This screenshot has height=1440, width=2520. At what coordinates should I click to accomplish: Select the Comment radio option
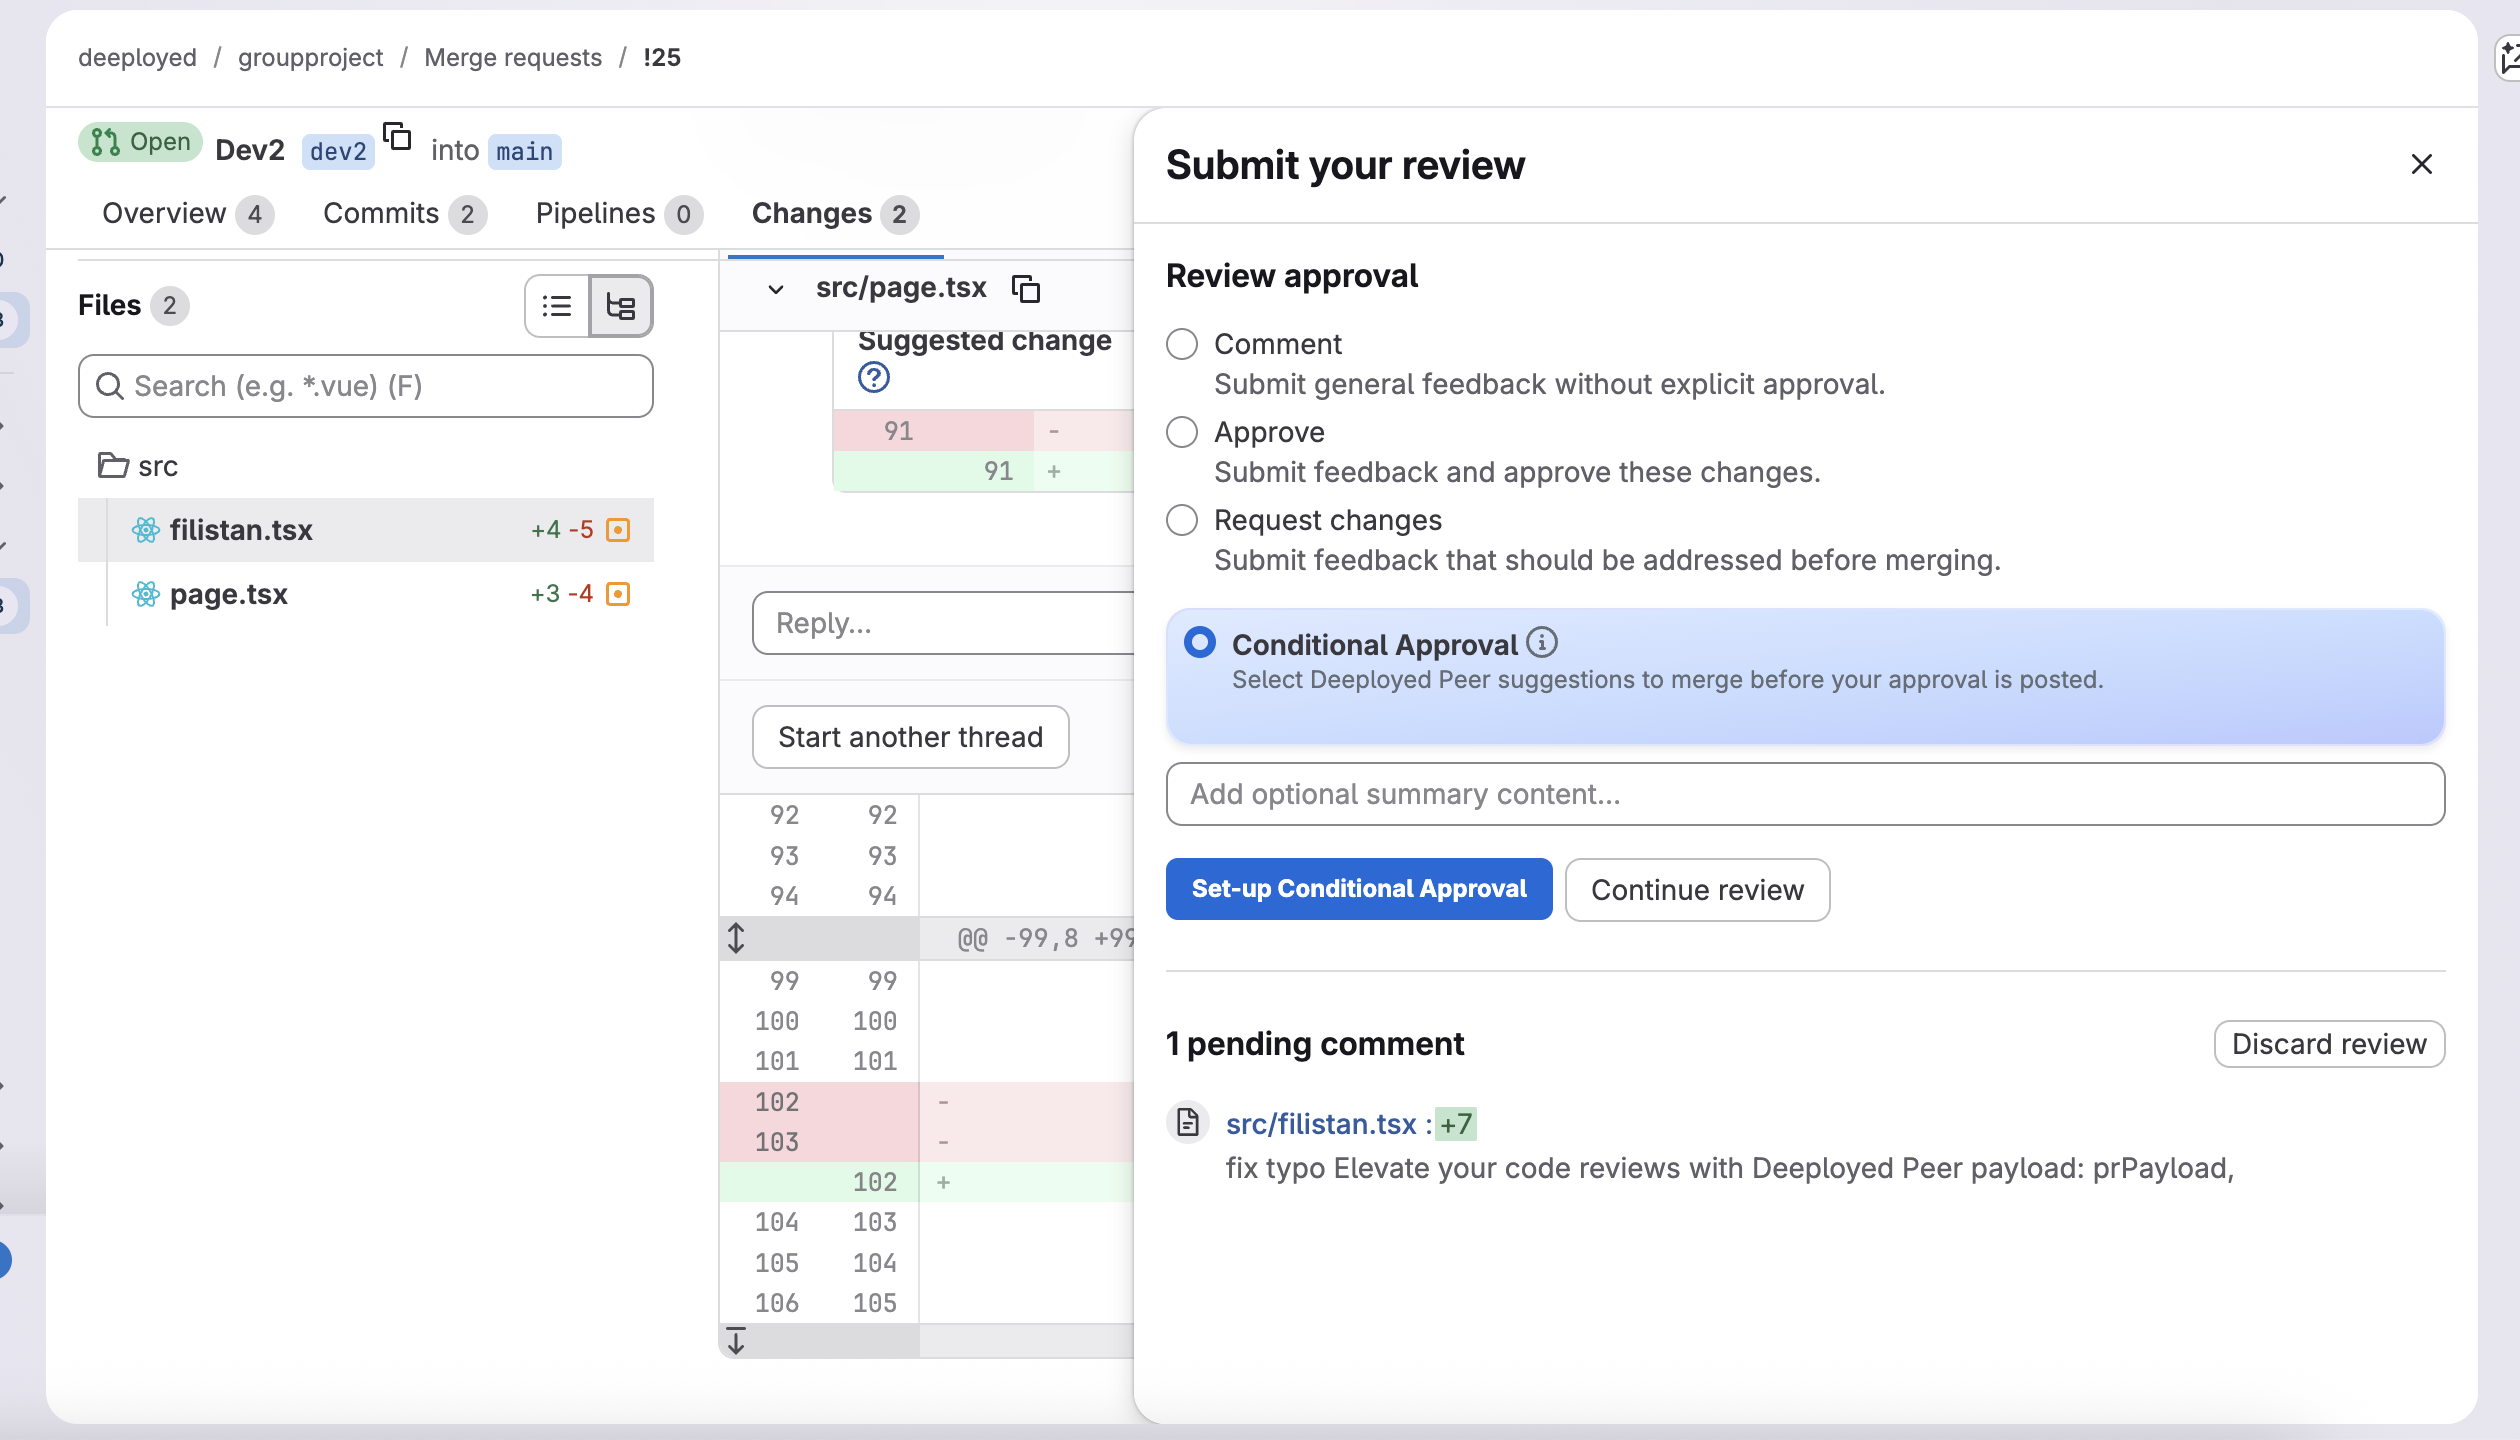click(1182, 344)
